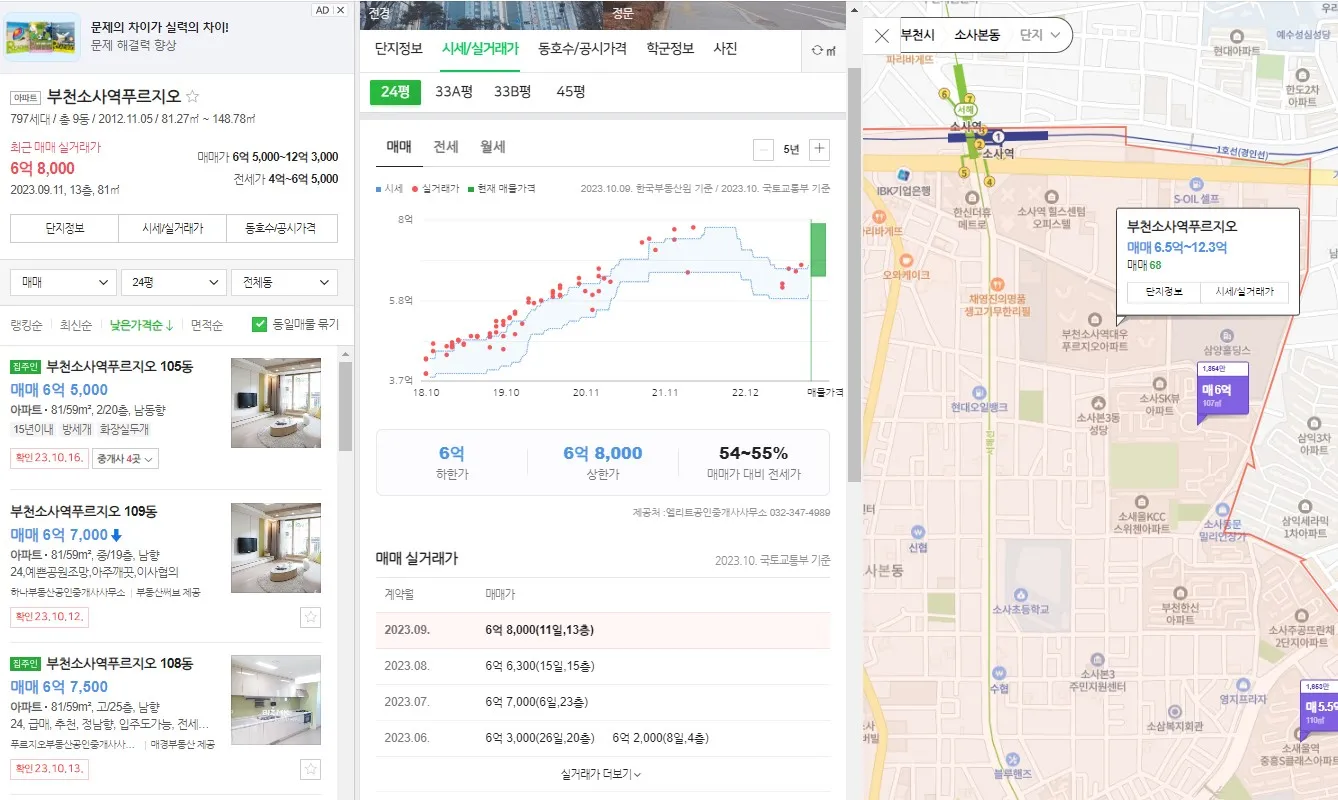This screenshot has height=800, width=1338.
Task: Open the 전체동 building dropdown
Action: point(284,282)
